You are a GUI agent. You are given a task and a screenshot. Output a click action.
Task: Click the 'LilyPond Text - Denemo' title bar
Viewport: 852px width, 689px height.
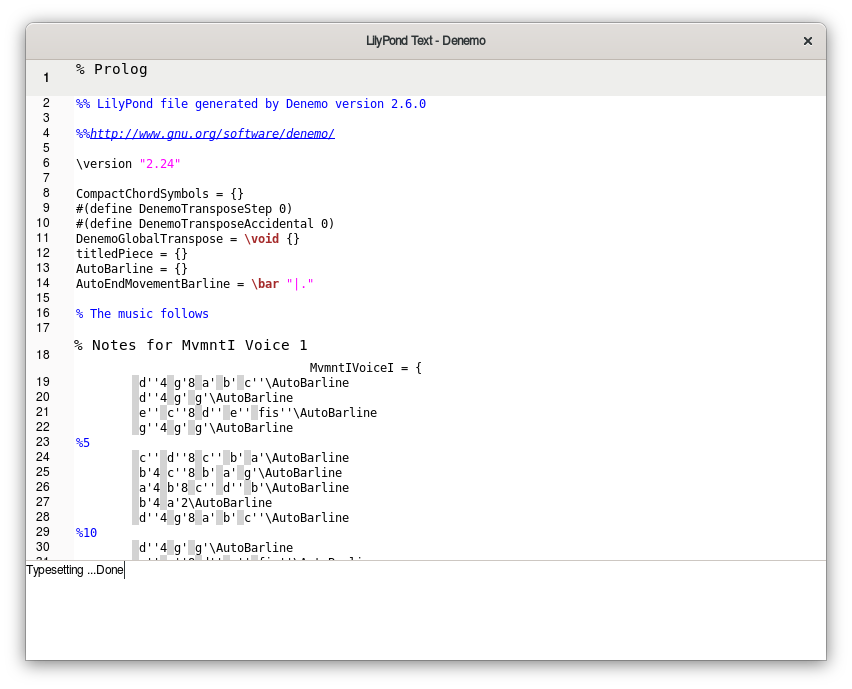tap(426, 41)
